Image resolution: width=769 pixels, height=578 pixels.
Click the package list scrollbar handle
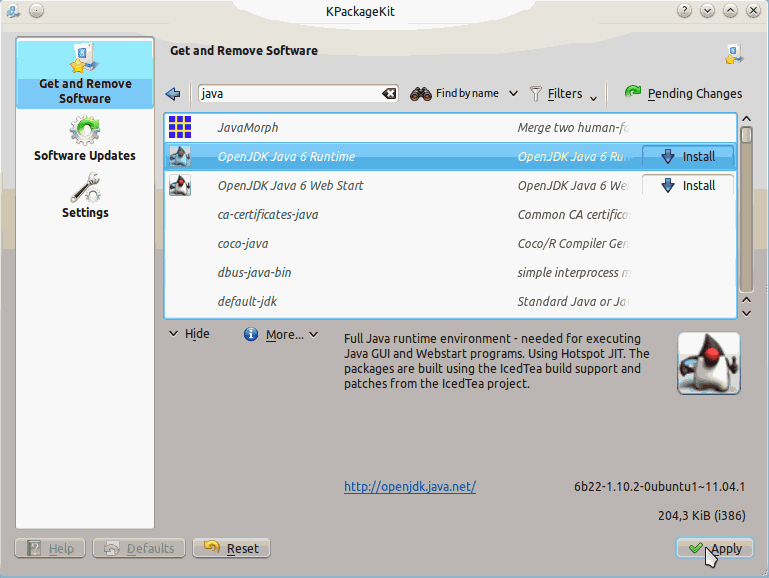(x=746, y=135)
